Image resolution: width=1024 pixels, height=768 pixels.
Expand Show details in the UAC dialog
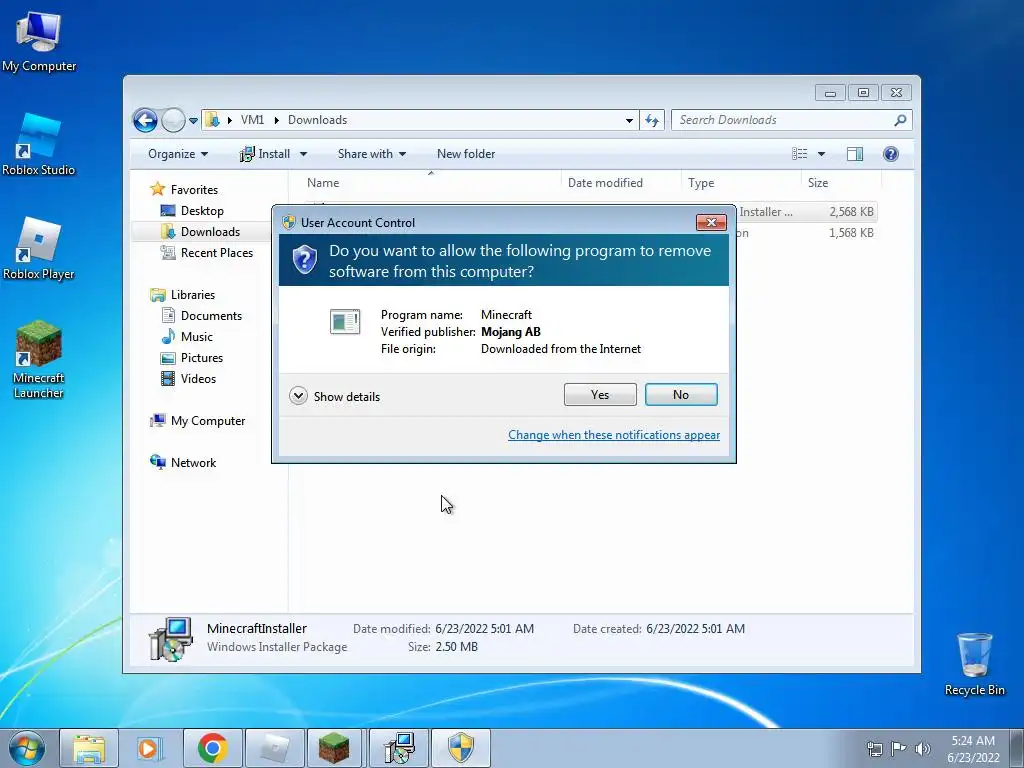[x=334, y=396]
